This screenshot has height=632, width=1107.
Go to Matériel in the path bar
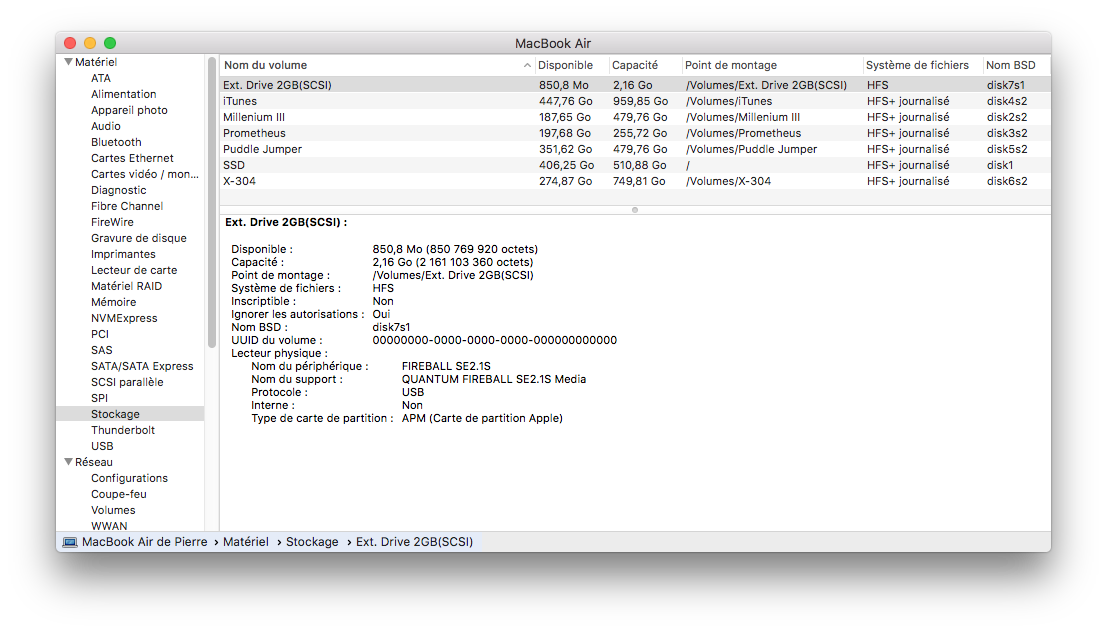click(x=246, y=542)
